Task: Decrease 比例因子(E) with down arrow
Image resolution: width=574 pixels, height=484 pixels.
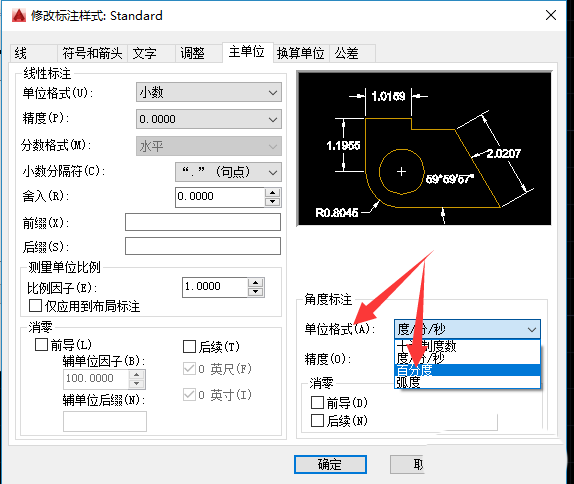Action: point(256,292)
